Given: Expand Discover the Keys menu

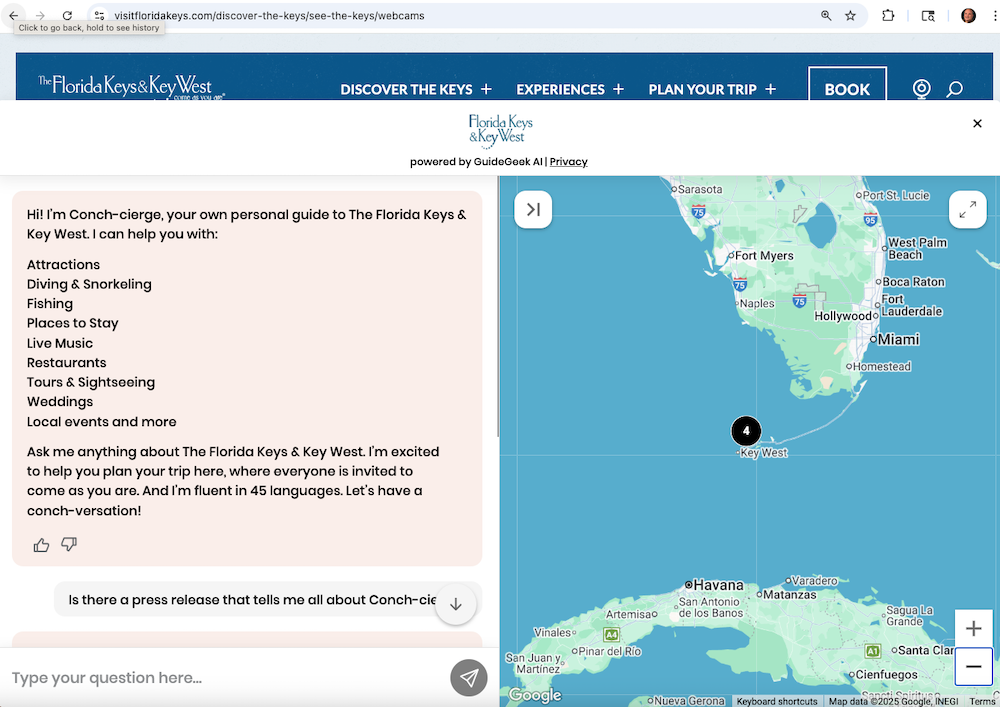Looking at the screenshot, I should pyautogui.click(x=416, y=89).
